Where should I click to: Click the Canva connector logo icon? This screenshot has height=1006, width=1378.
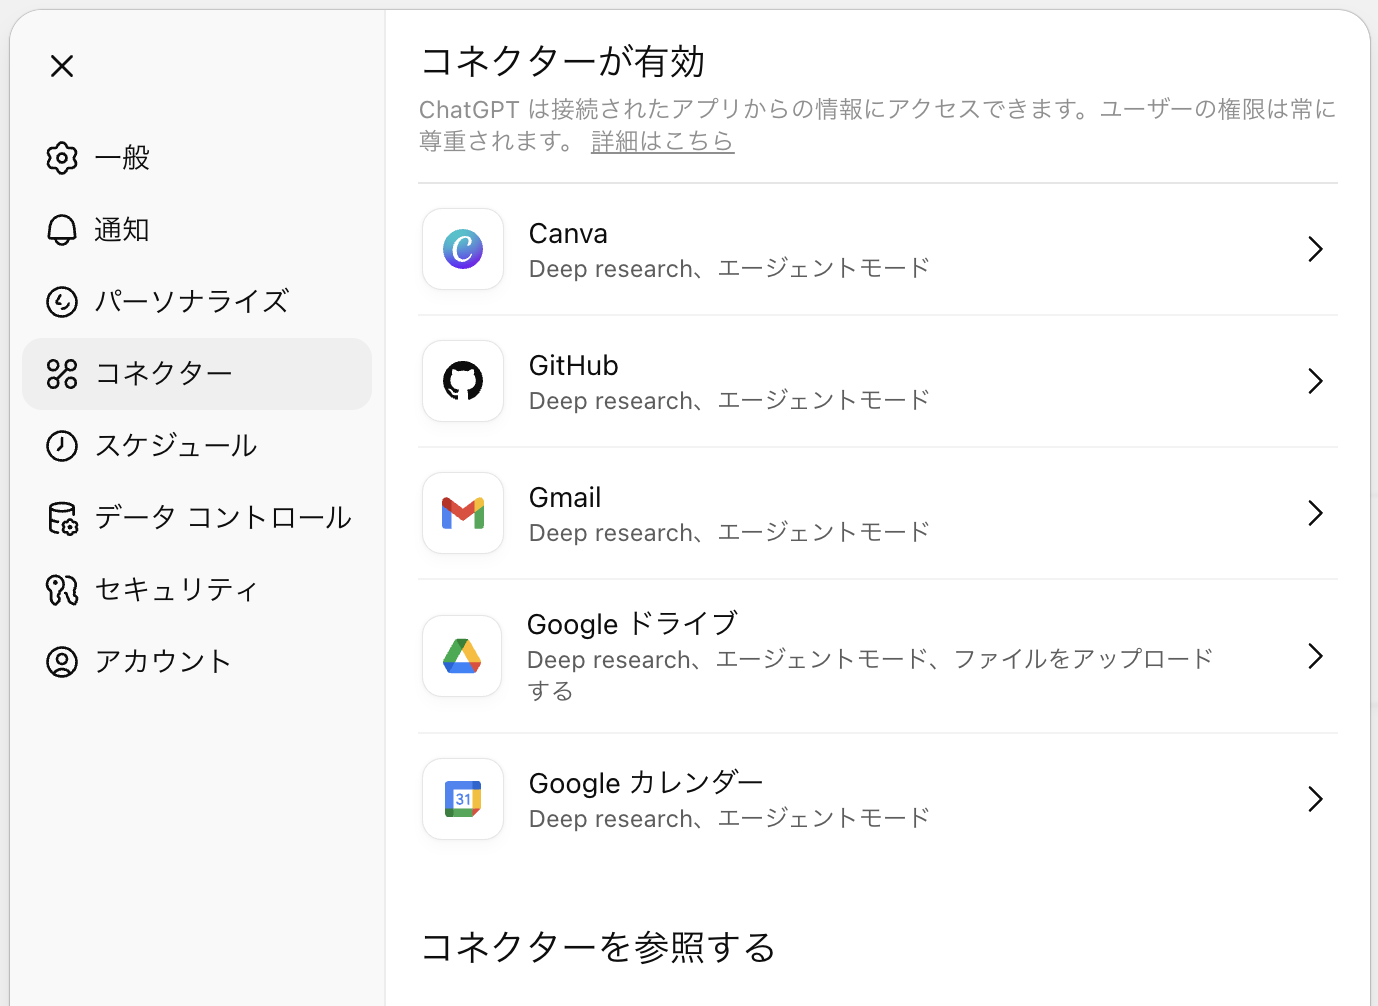coord(463,249)
